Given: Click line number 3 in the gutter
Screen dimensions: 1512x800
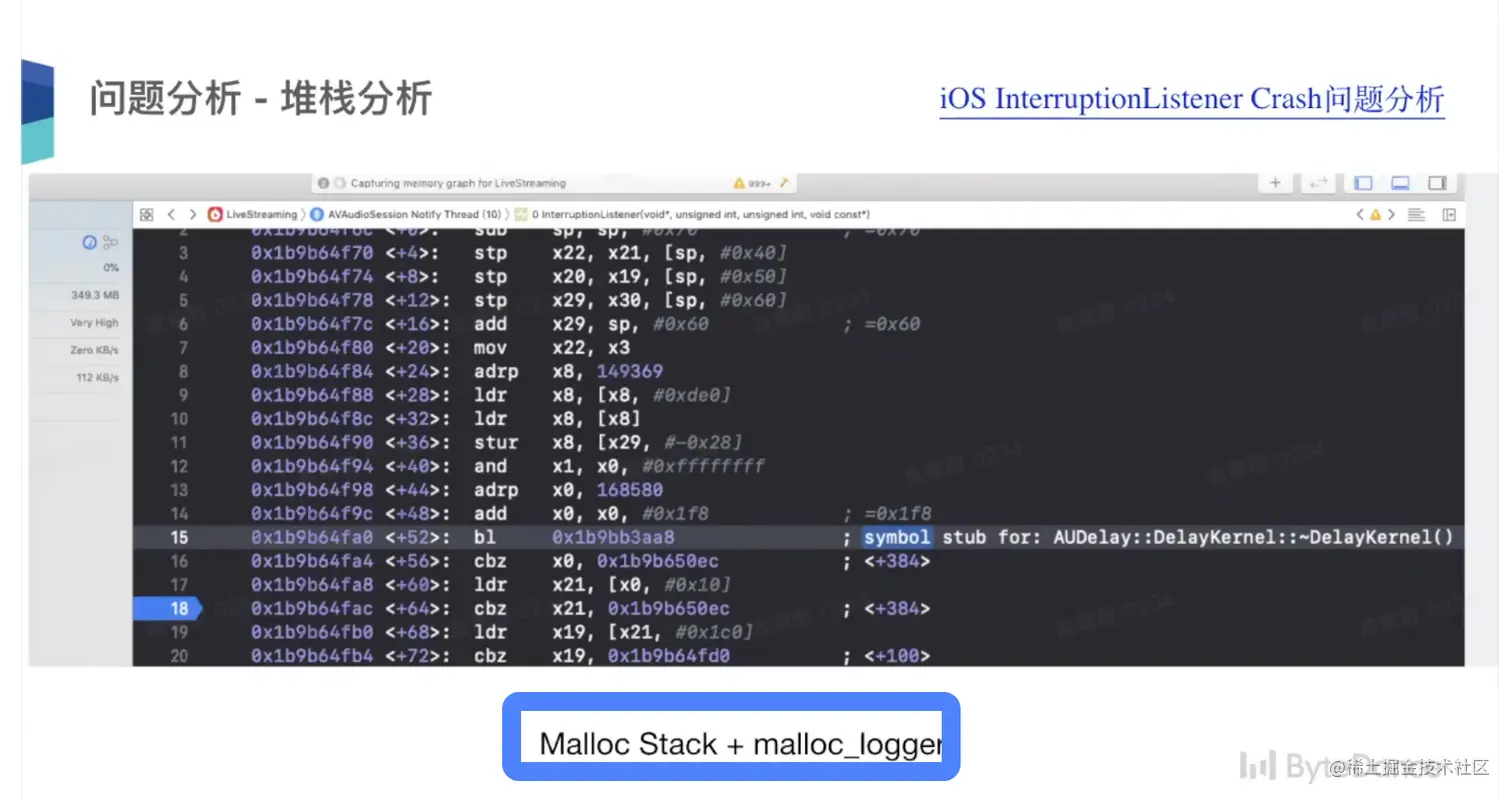Looking at the screenshot, I should [x=183, y=253].
